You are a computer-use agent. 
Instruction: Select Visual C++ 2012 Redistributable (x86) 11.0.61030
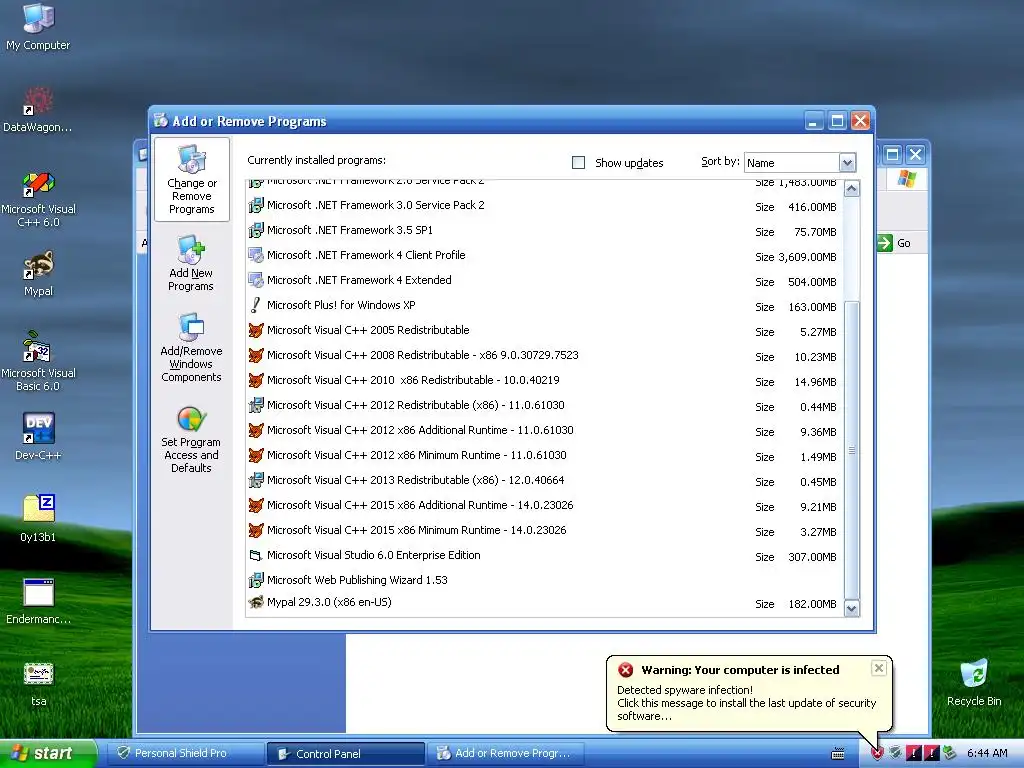[543, 406]
